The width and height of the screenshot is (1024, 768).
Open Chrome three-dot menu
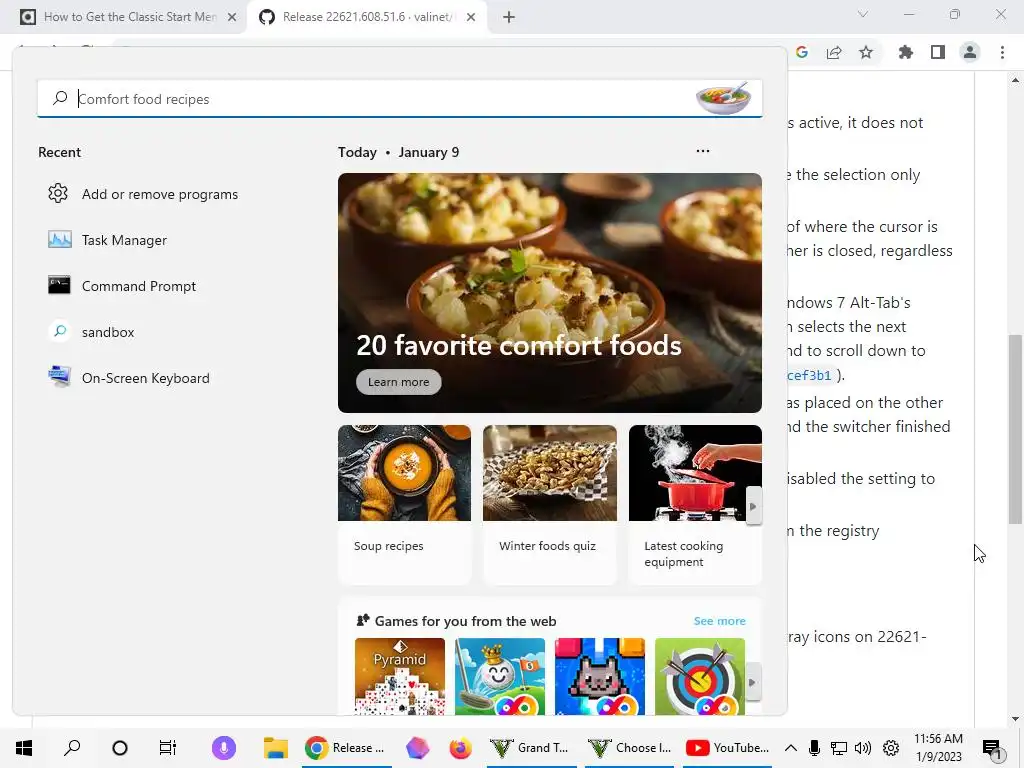coord(1002,52)
